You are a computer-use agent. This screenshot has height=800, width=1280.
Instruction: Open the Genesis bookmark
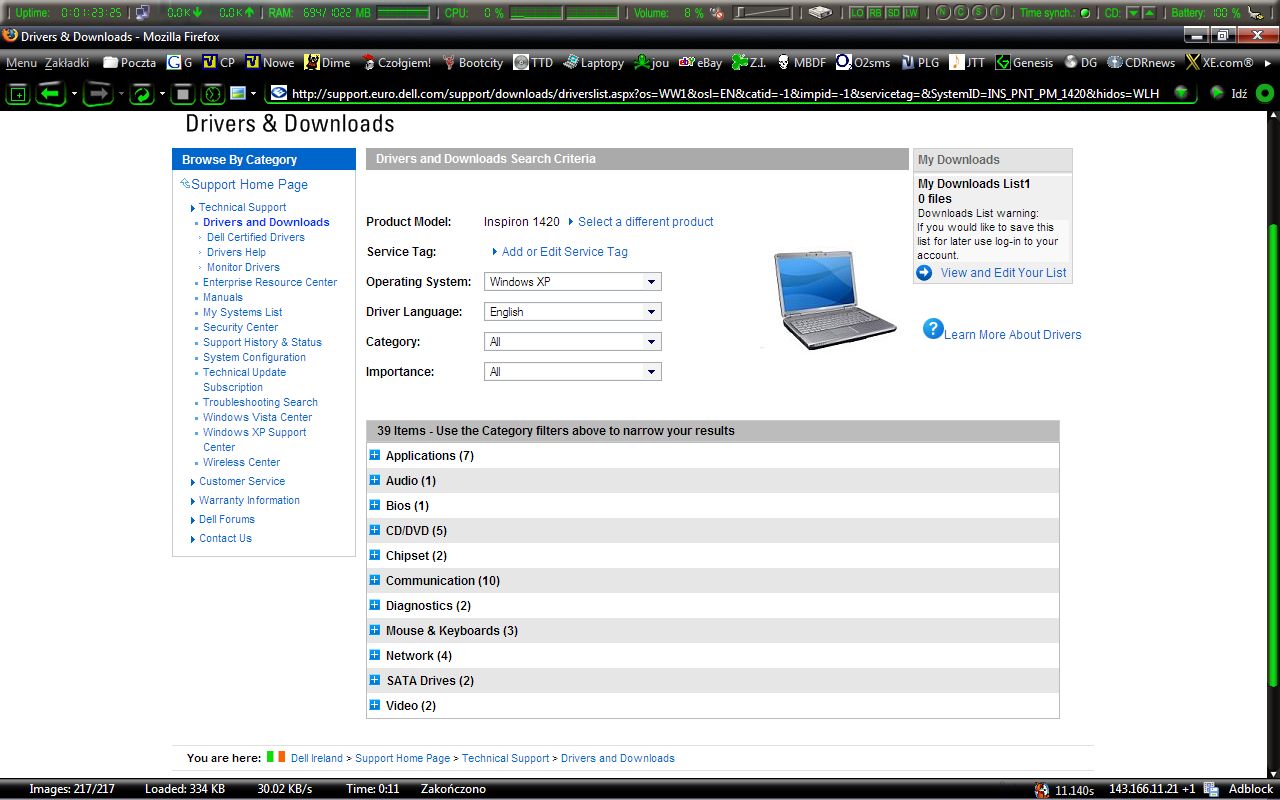1023,62
